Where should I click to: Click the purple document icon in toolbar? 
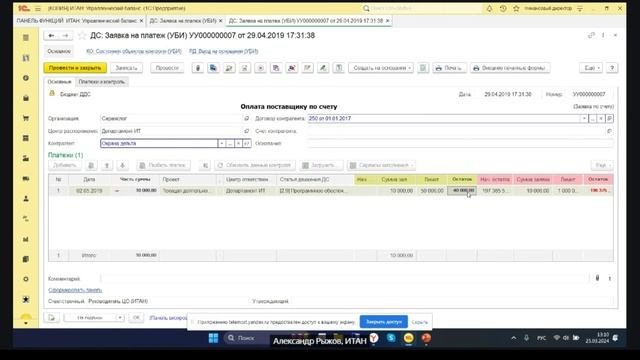click(x=276, y=68)
